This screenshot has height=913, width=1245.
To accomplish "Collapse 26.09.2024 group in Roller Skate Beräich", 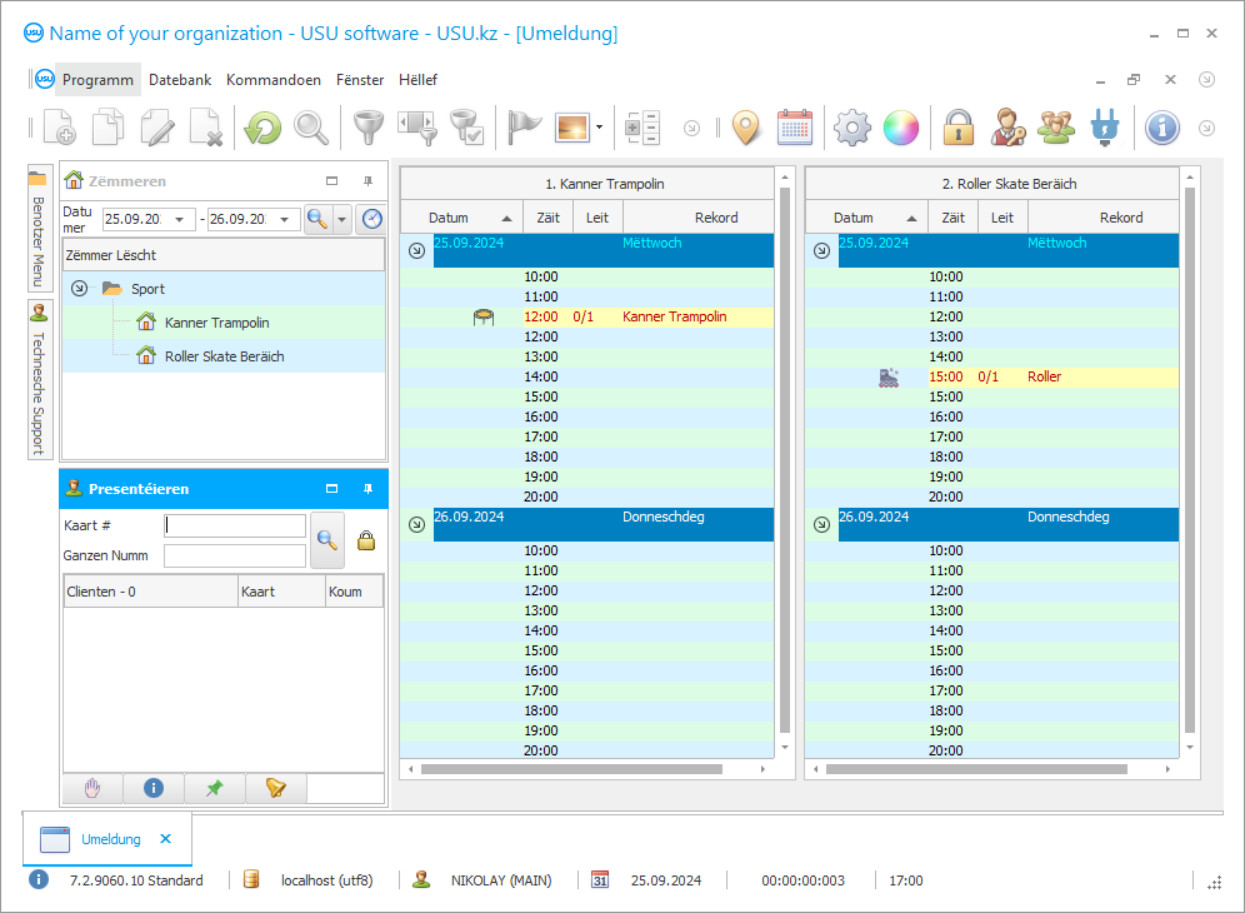I will (822, 525).
